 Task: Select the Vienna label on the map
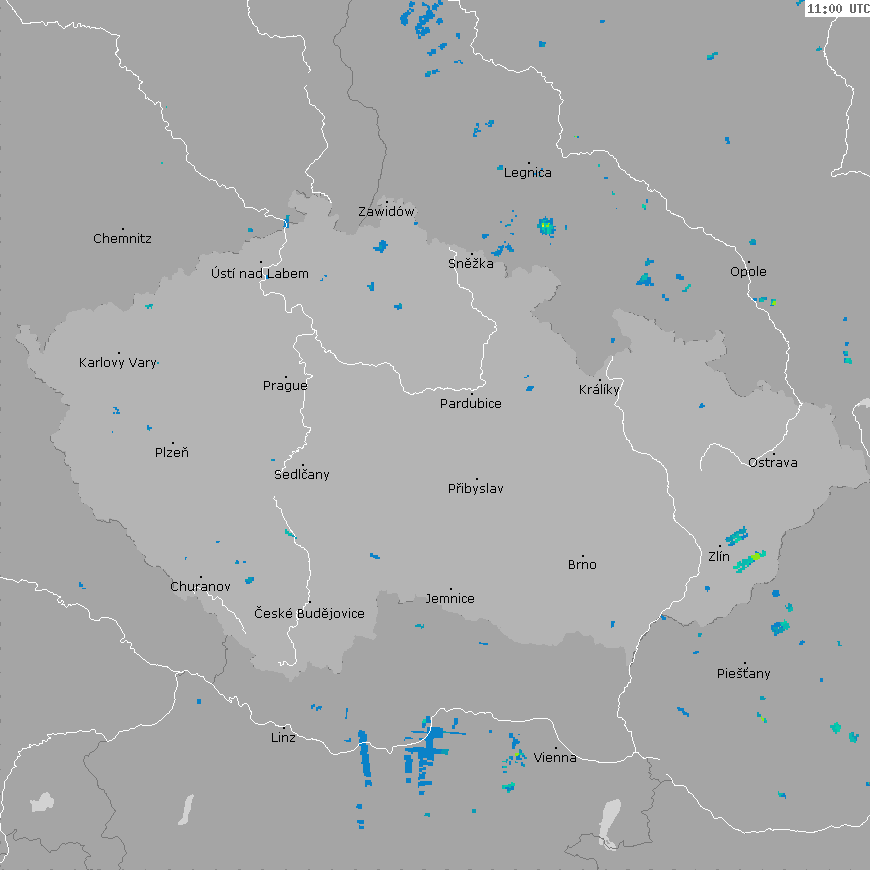coord(555,758)
